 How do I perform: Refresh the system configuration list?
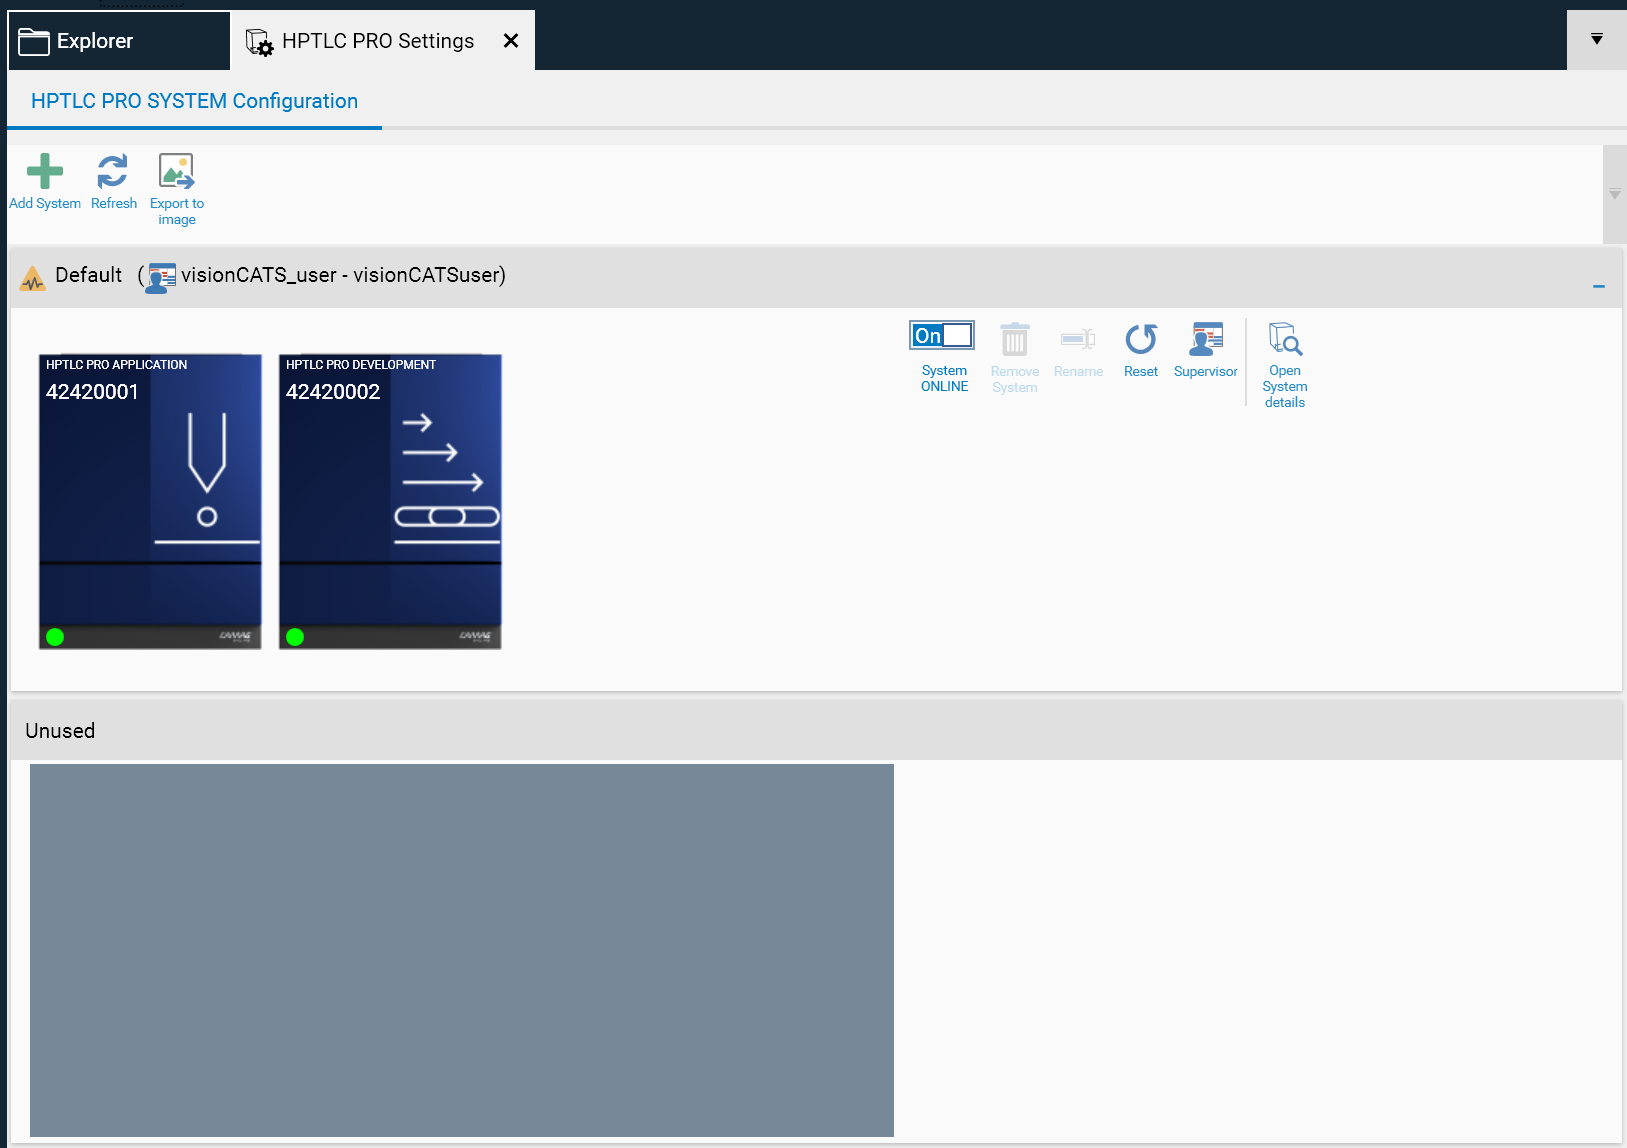pos(113,172)
